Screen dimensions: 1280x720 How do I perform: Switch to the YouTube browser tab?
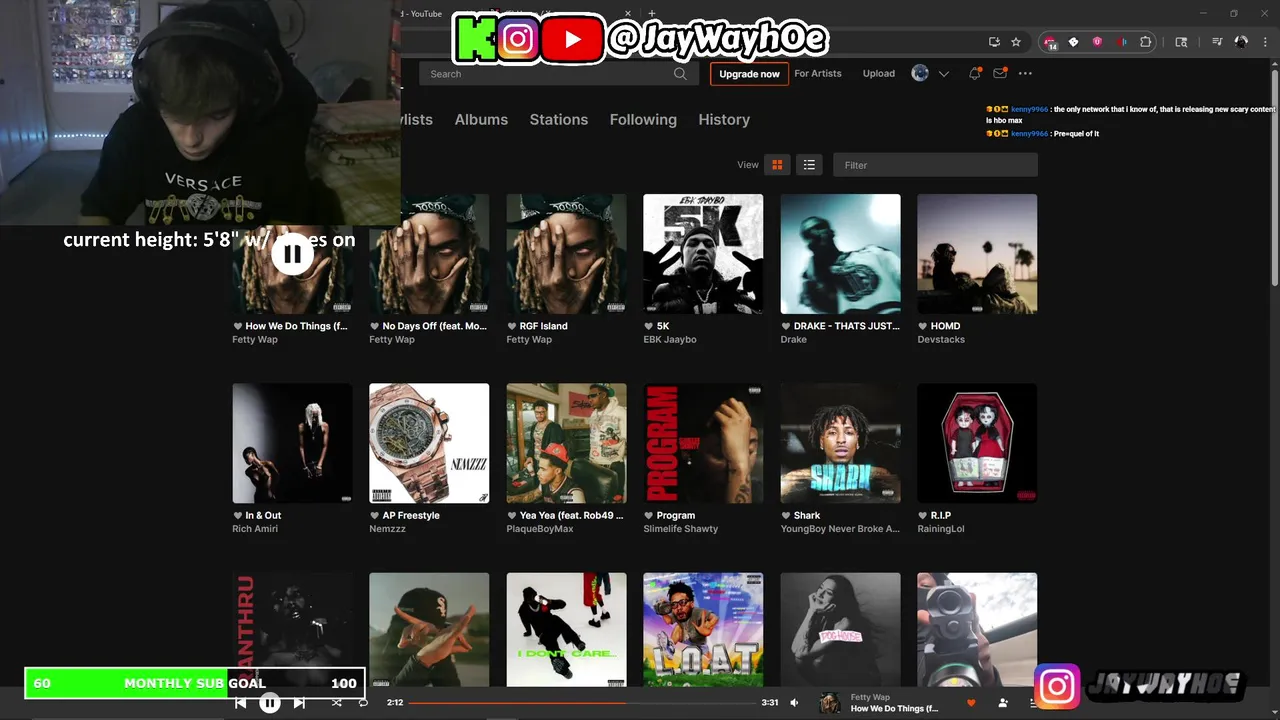click(422, 14)
